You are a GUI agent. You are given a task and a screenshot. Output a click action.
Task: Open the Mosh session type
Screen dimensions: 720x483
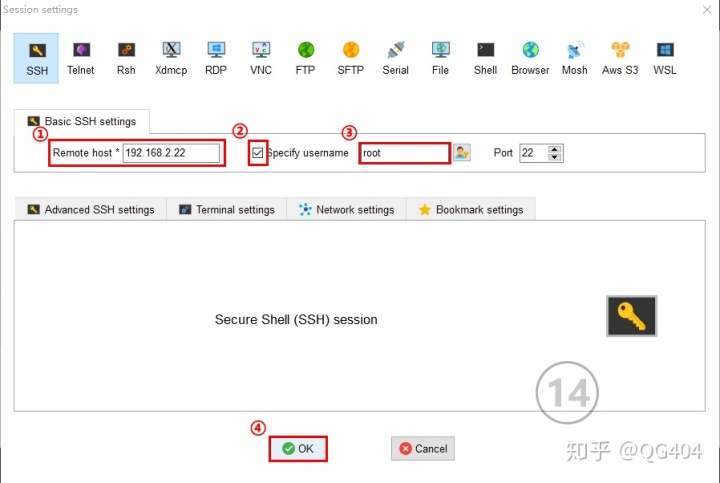(x=574, y=58)
